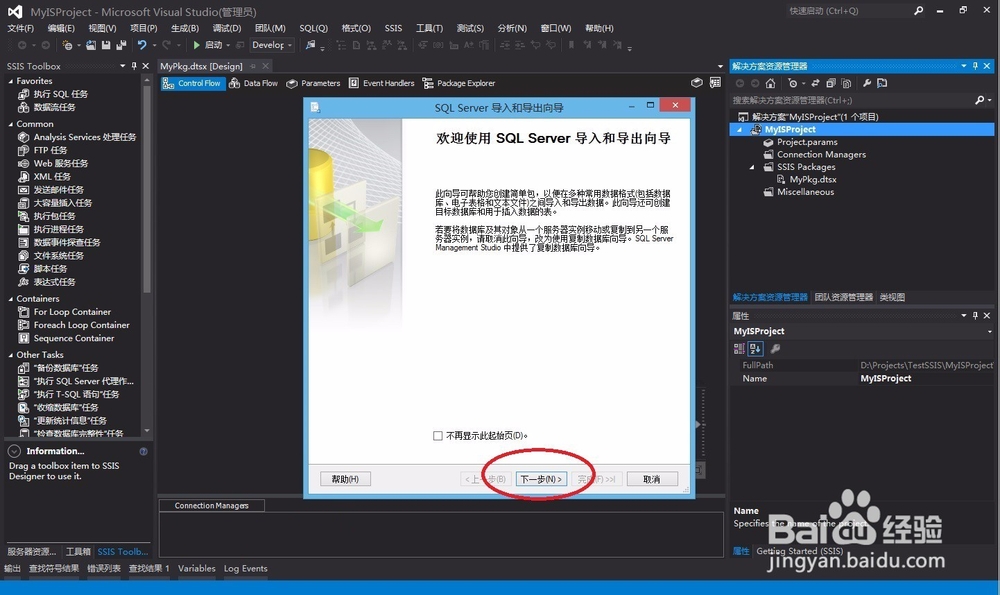The image size is (1000, 595).
Task: Collapse the Favorites toolbox group
Action: [11, 81]
